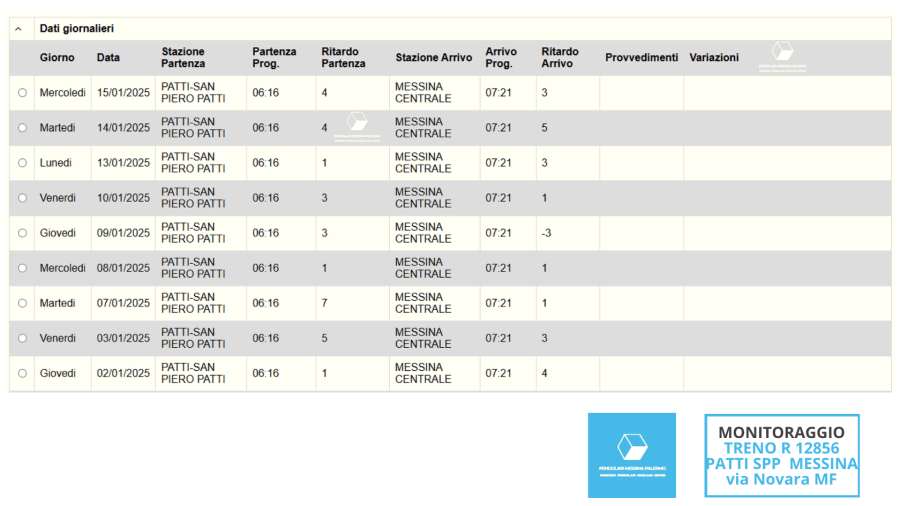900x506 pixels.
Task: Click the Ritardo Arrivo column header
Action: 560,58
